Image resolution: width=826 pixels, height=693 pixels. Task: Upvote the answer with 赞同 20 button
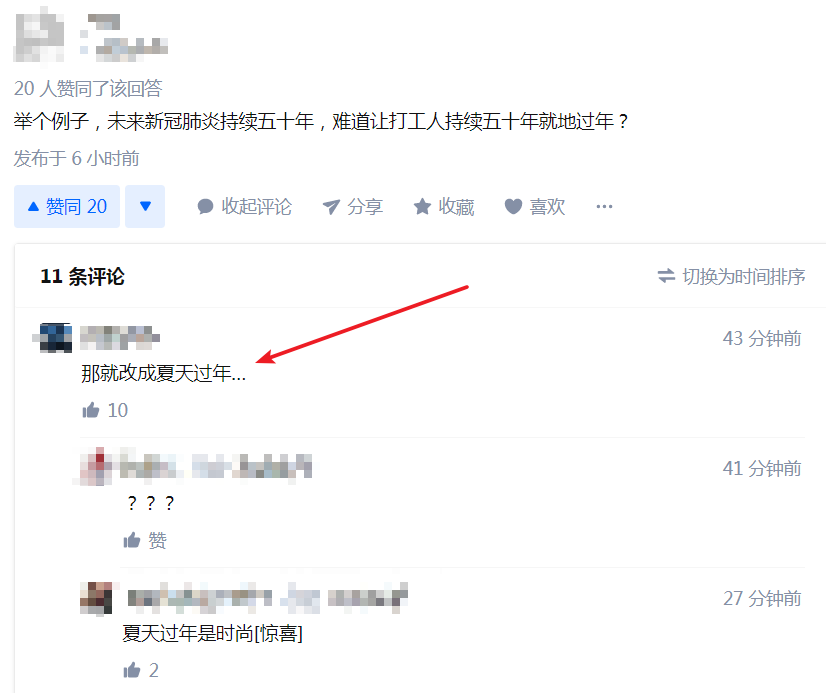67,206
